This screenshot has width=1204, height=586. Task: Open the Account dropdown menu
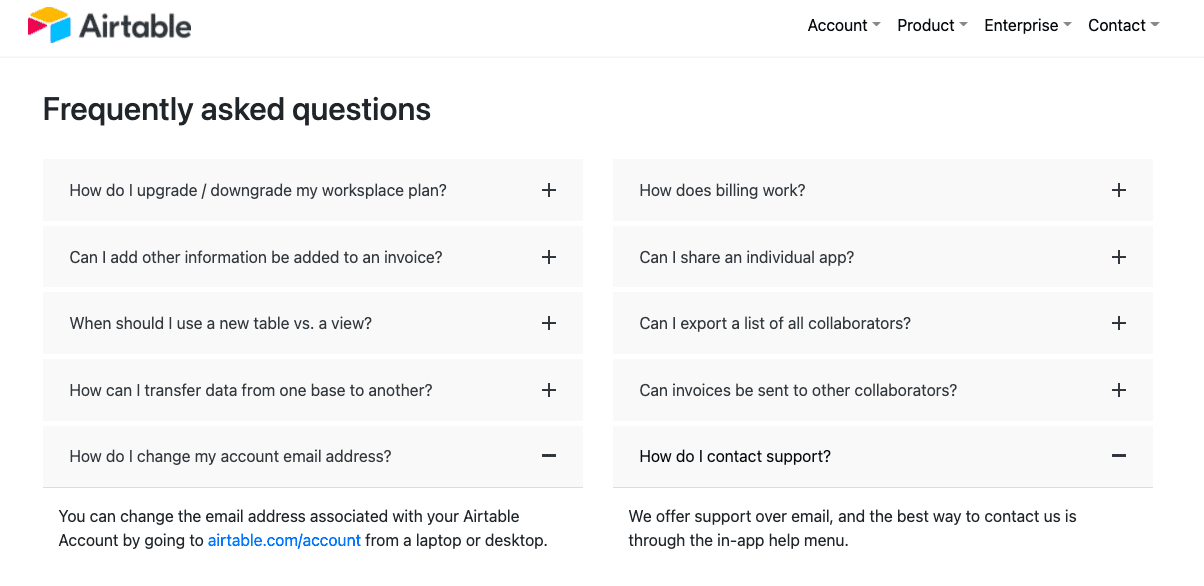click(x=844, y=26)
